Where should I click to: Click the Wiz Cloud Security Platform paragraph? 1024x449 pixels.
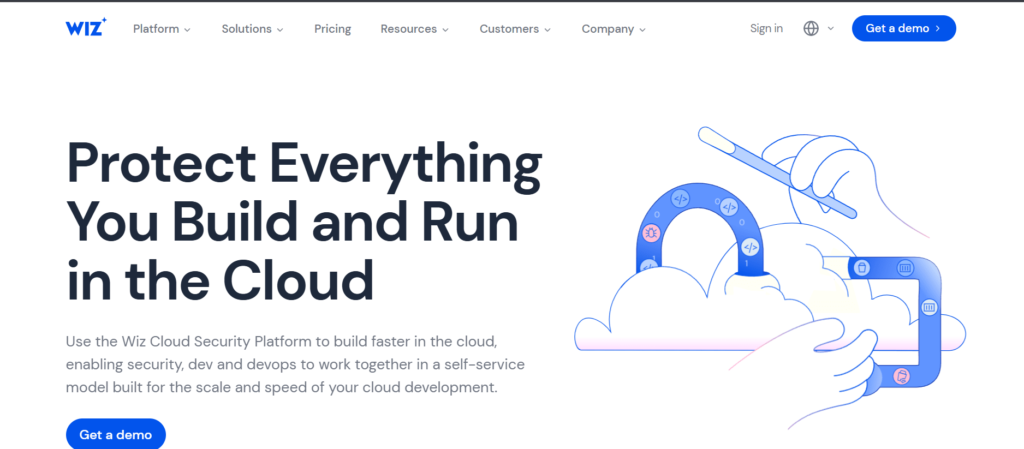(295, 364)
